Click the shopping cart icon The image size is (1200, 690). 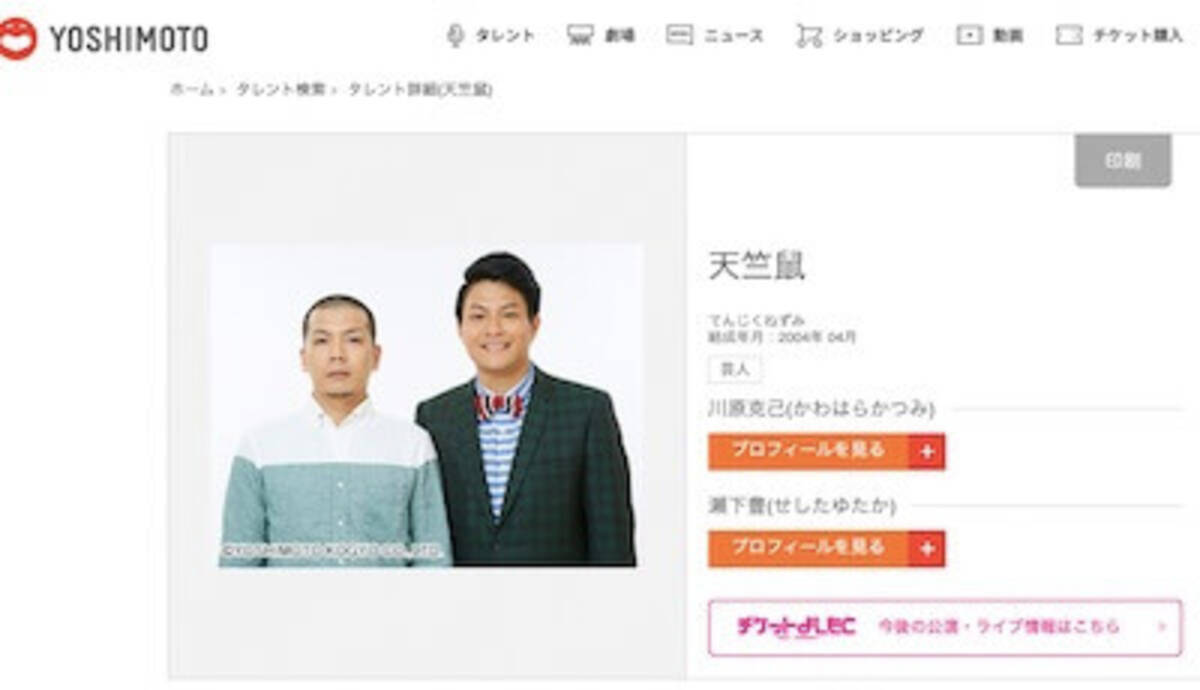808,36
